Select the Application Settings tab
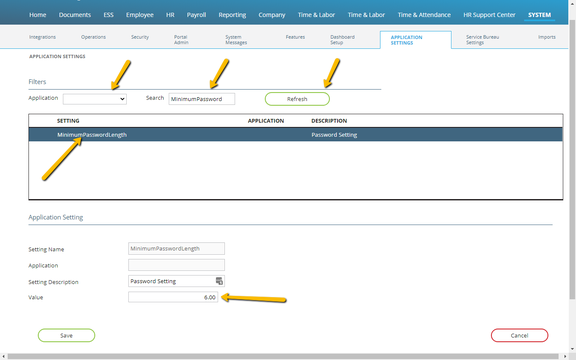The image size is (576, 360). (415, 40)
